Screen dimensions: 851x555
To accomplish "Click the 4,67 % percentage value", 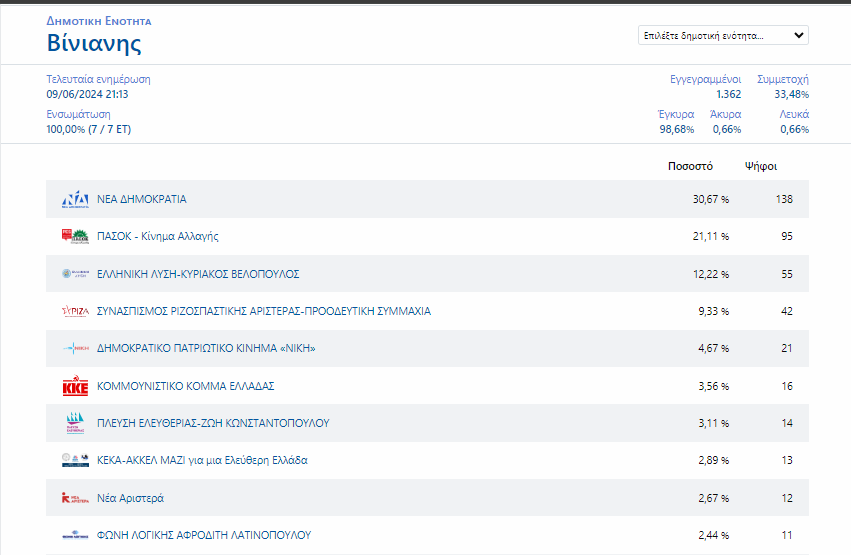I will point(713,348).
